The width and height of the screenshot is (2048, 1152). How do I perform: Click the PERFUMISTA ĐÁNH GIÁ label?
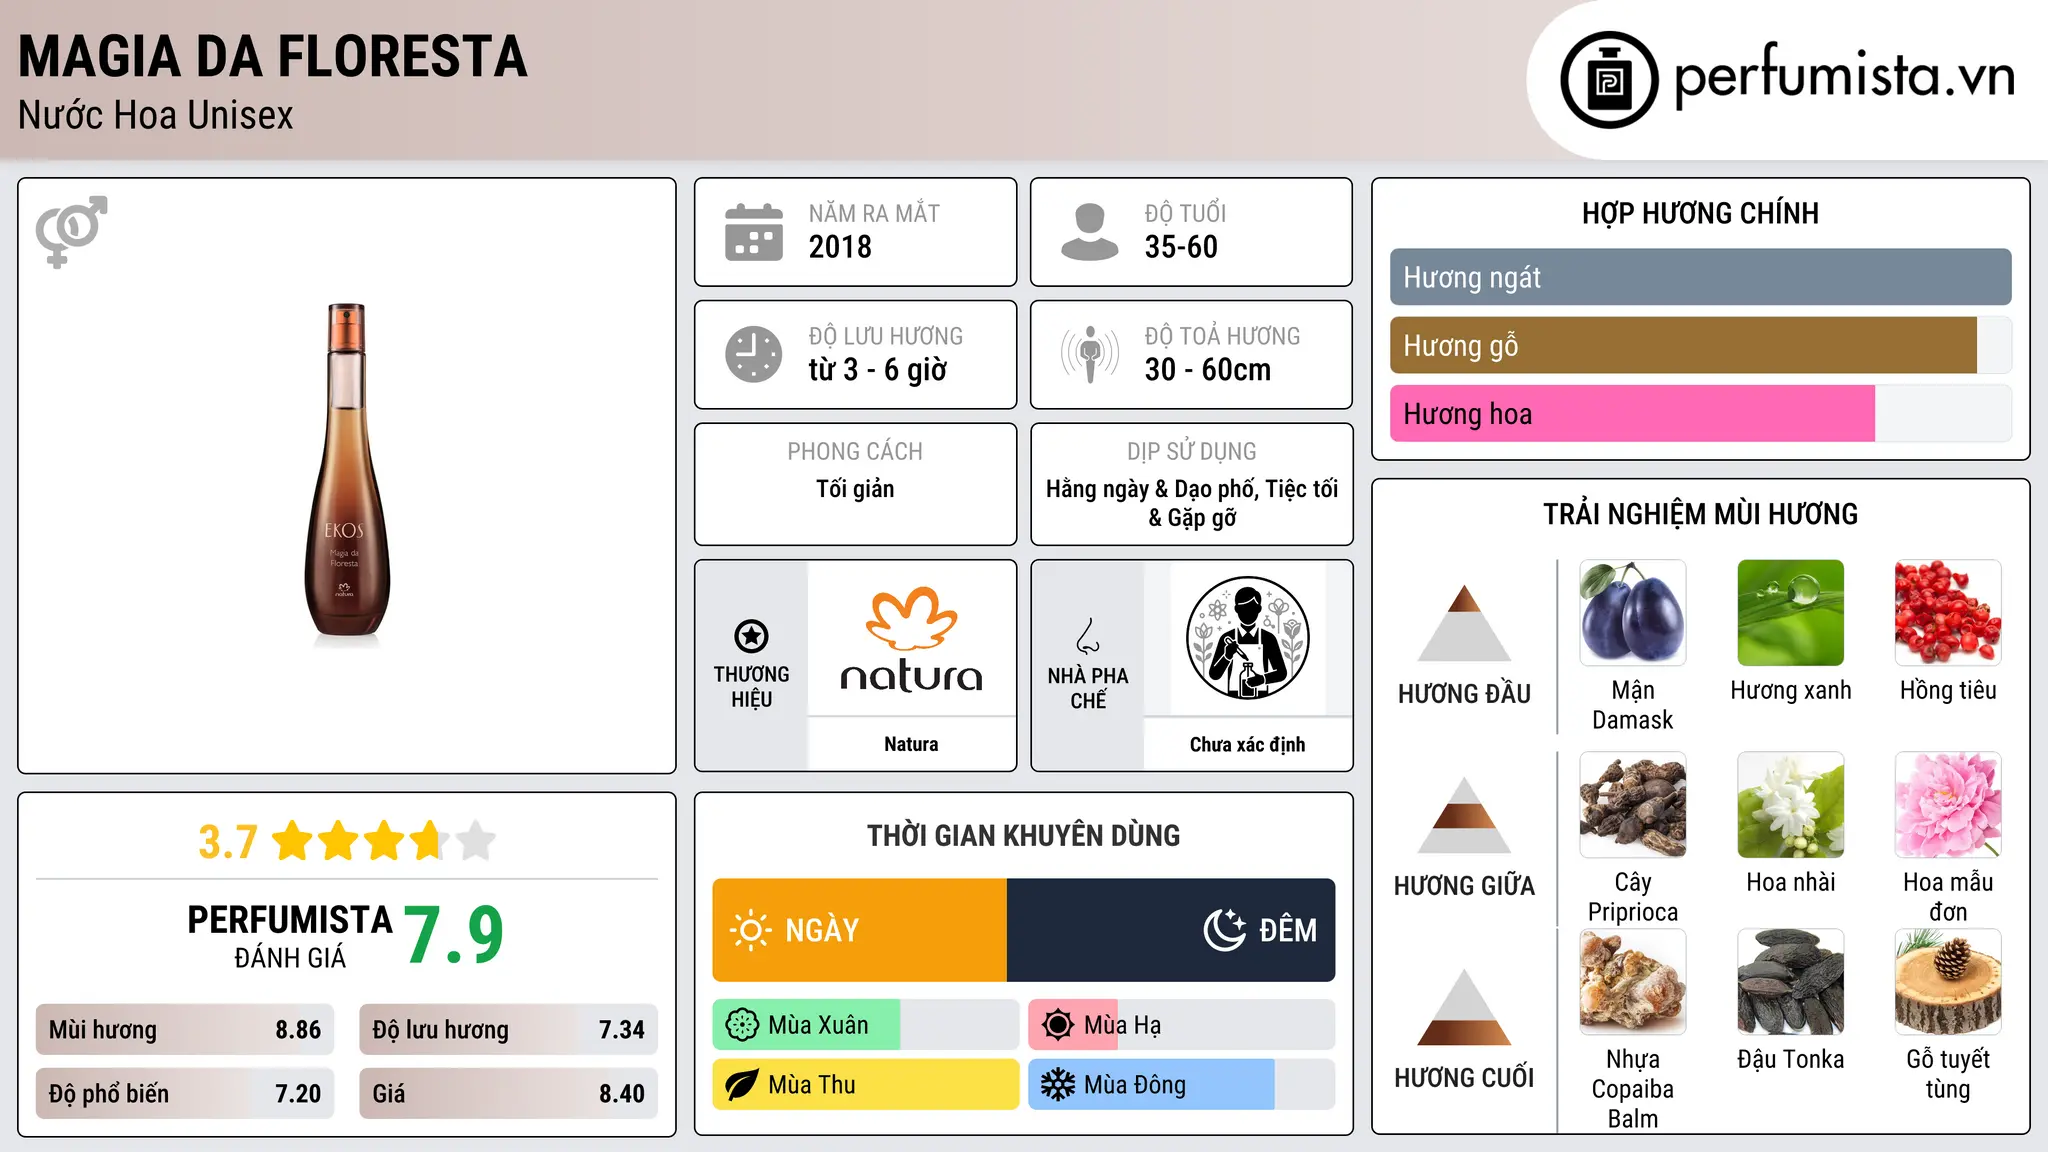tap(290, 936)
